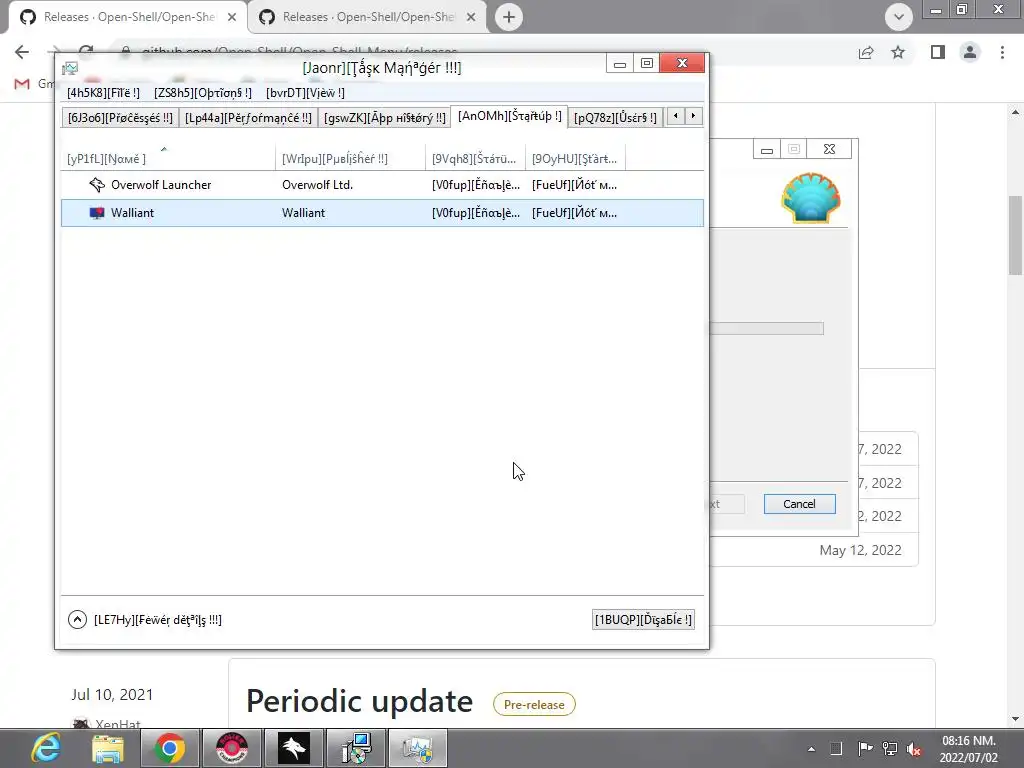Screen dimensions: 1024x768
Task: Click the Walliant name in the selected row
Action: click(x=133, y=213)
